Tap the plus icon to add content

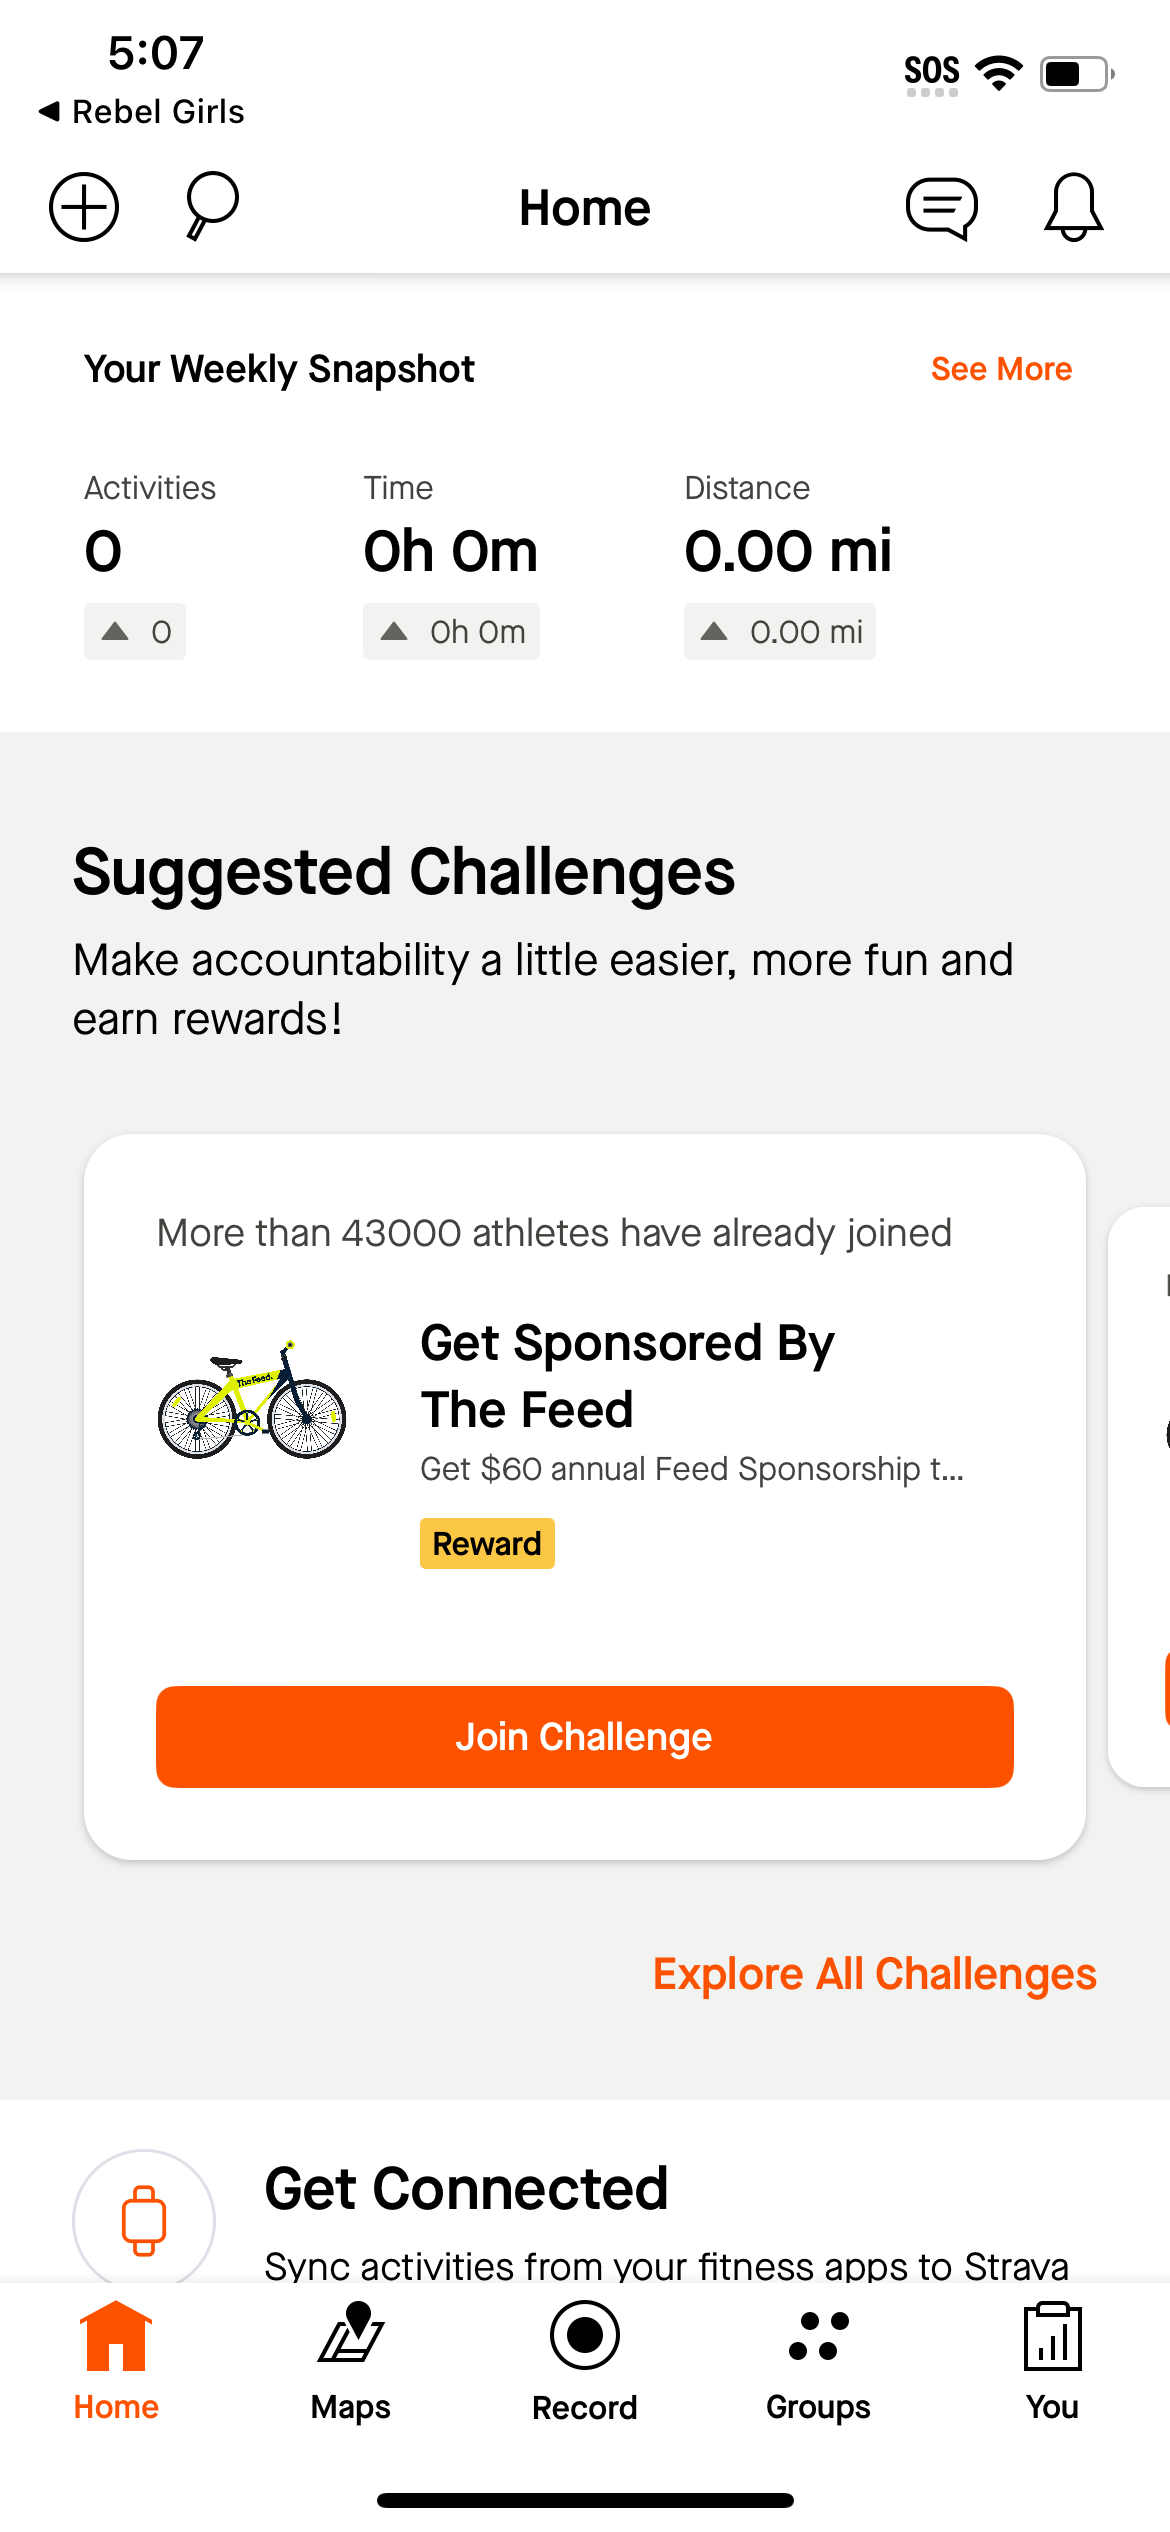point(83,206)
